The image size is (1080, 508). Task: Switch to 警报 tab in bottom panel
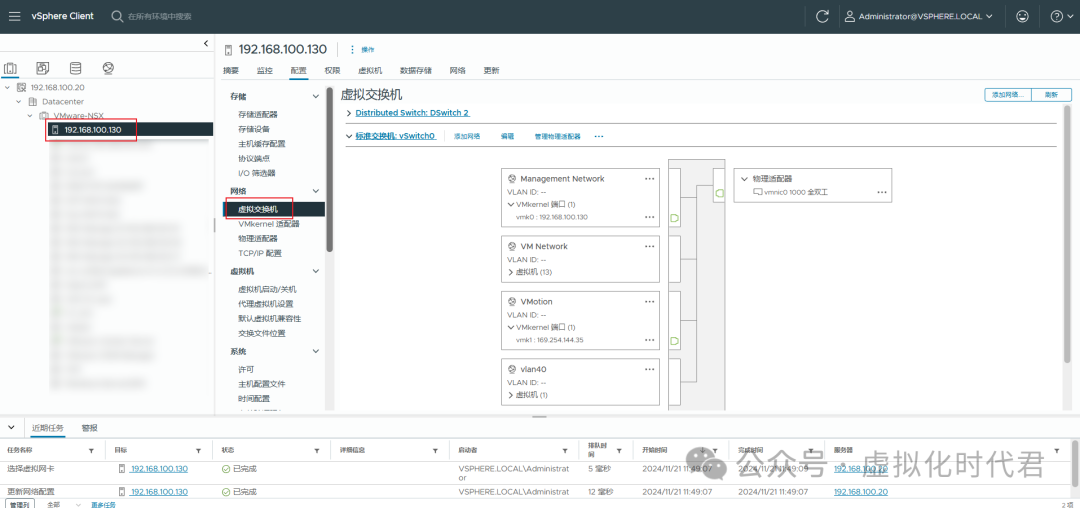pyautogui.click(x=90, y=427)
